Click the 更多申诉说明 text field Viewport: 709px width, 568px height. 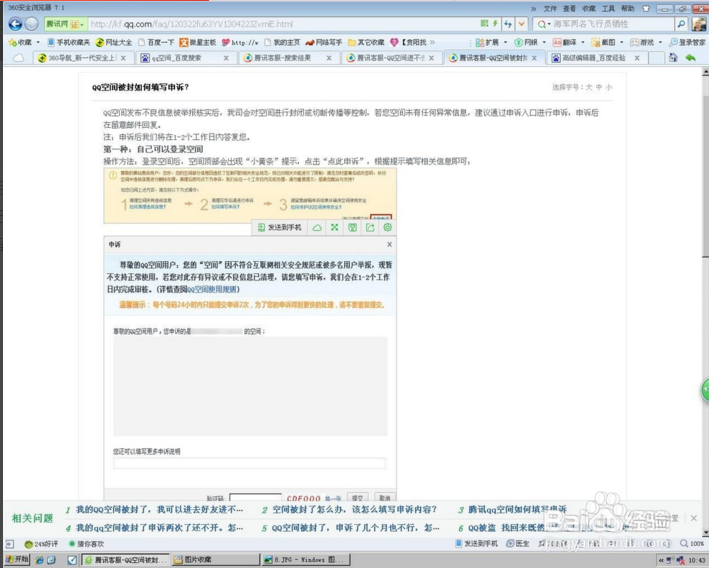pyautogui.click(x=249, y=463)
